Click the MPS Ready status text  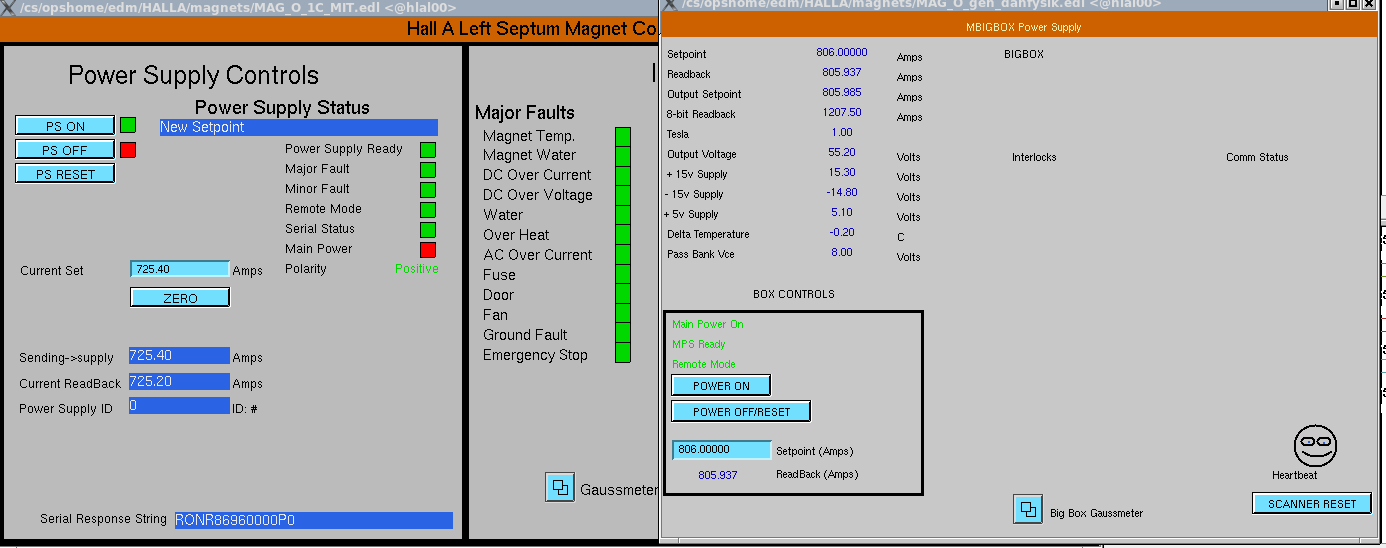click(x=699, y=345)
